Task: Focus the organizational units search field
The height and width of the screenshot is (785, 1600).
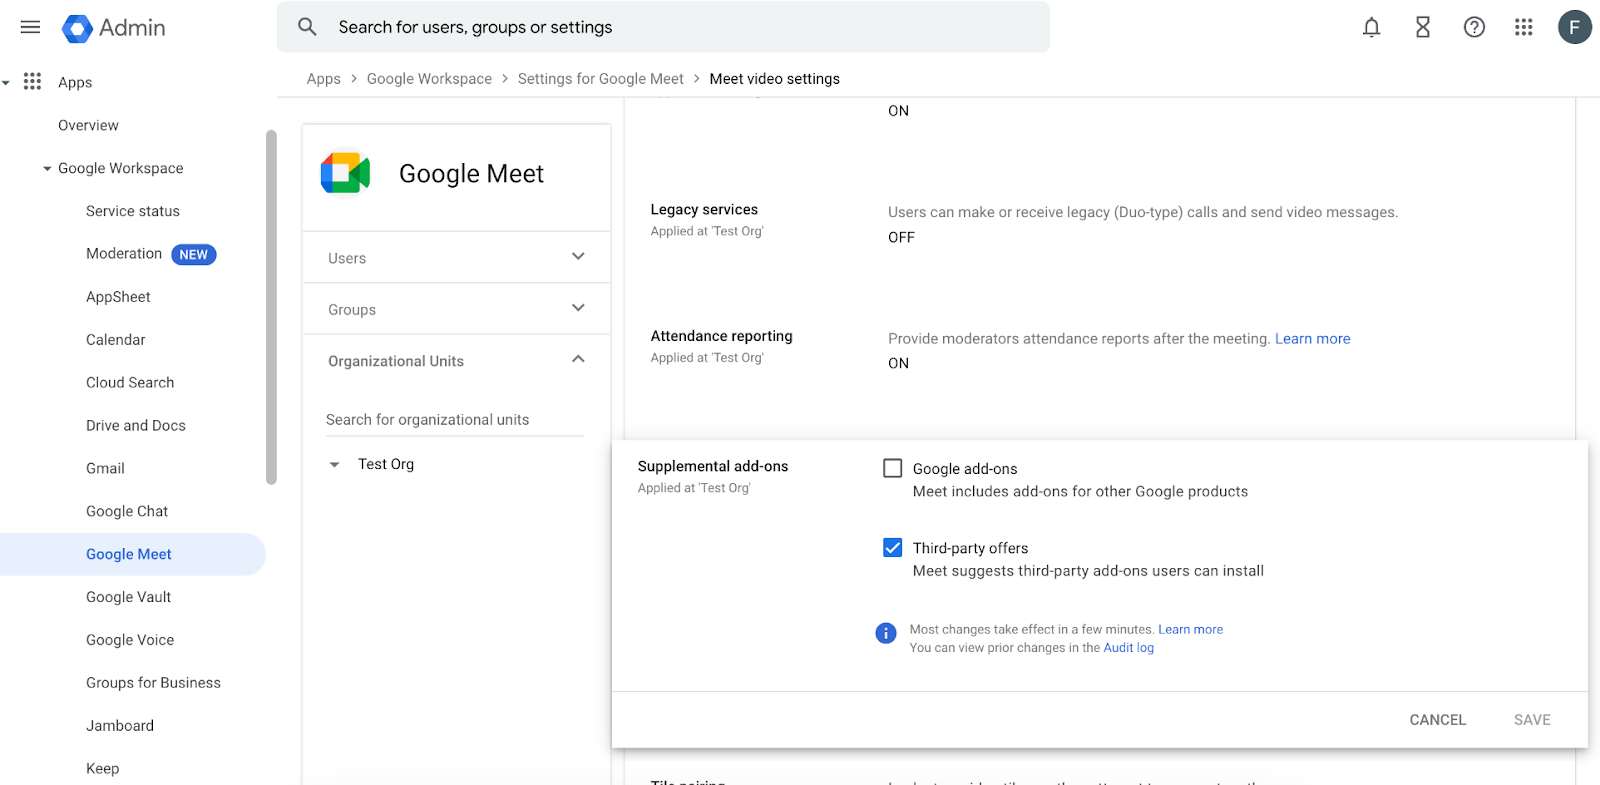Action: coord(454,420)
